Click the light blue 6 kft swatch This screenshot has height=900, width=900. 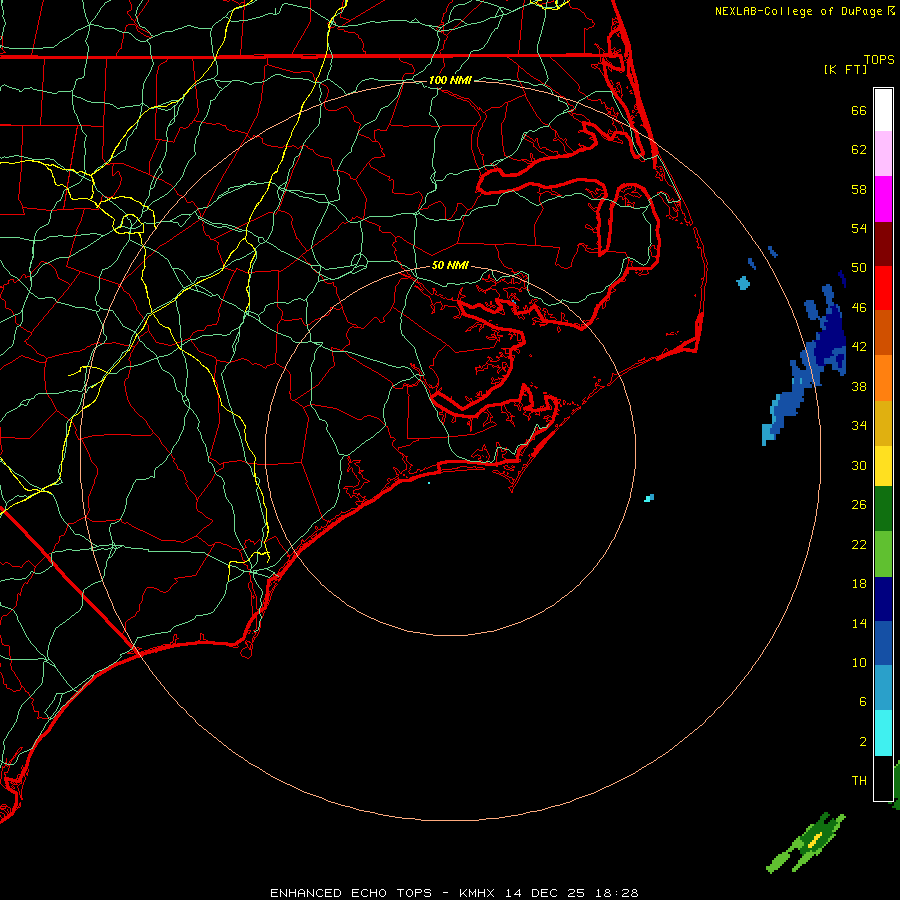tap(883, 687)
